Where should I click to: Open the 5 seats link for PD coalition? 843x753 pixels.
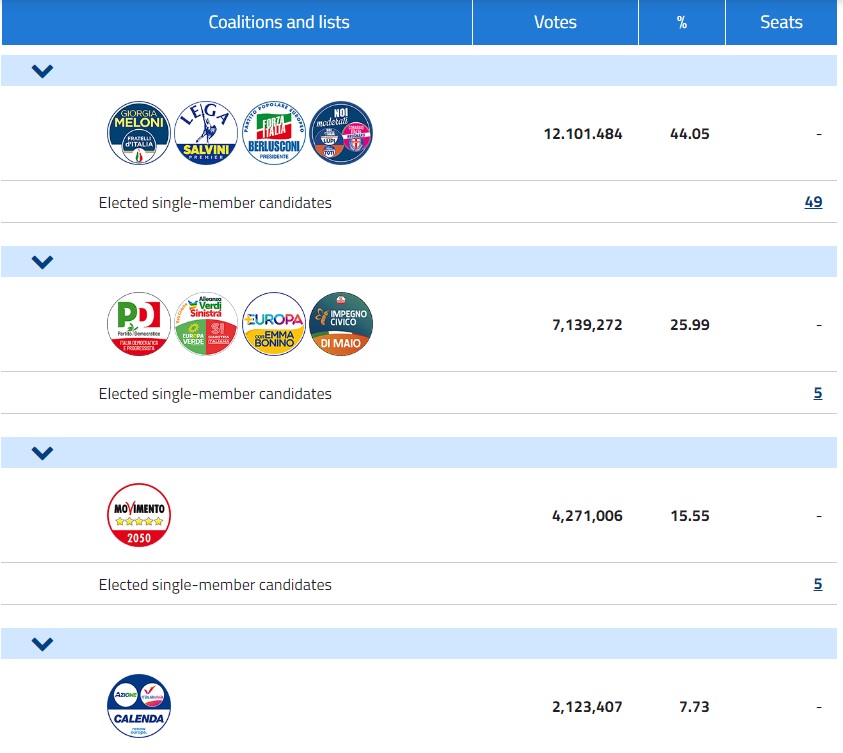817,393
